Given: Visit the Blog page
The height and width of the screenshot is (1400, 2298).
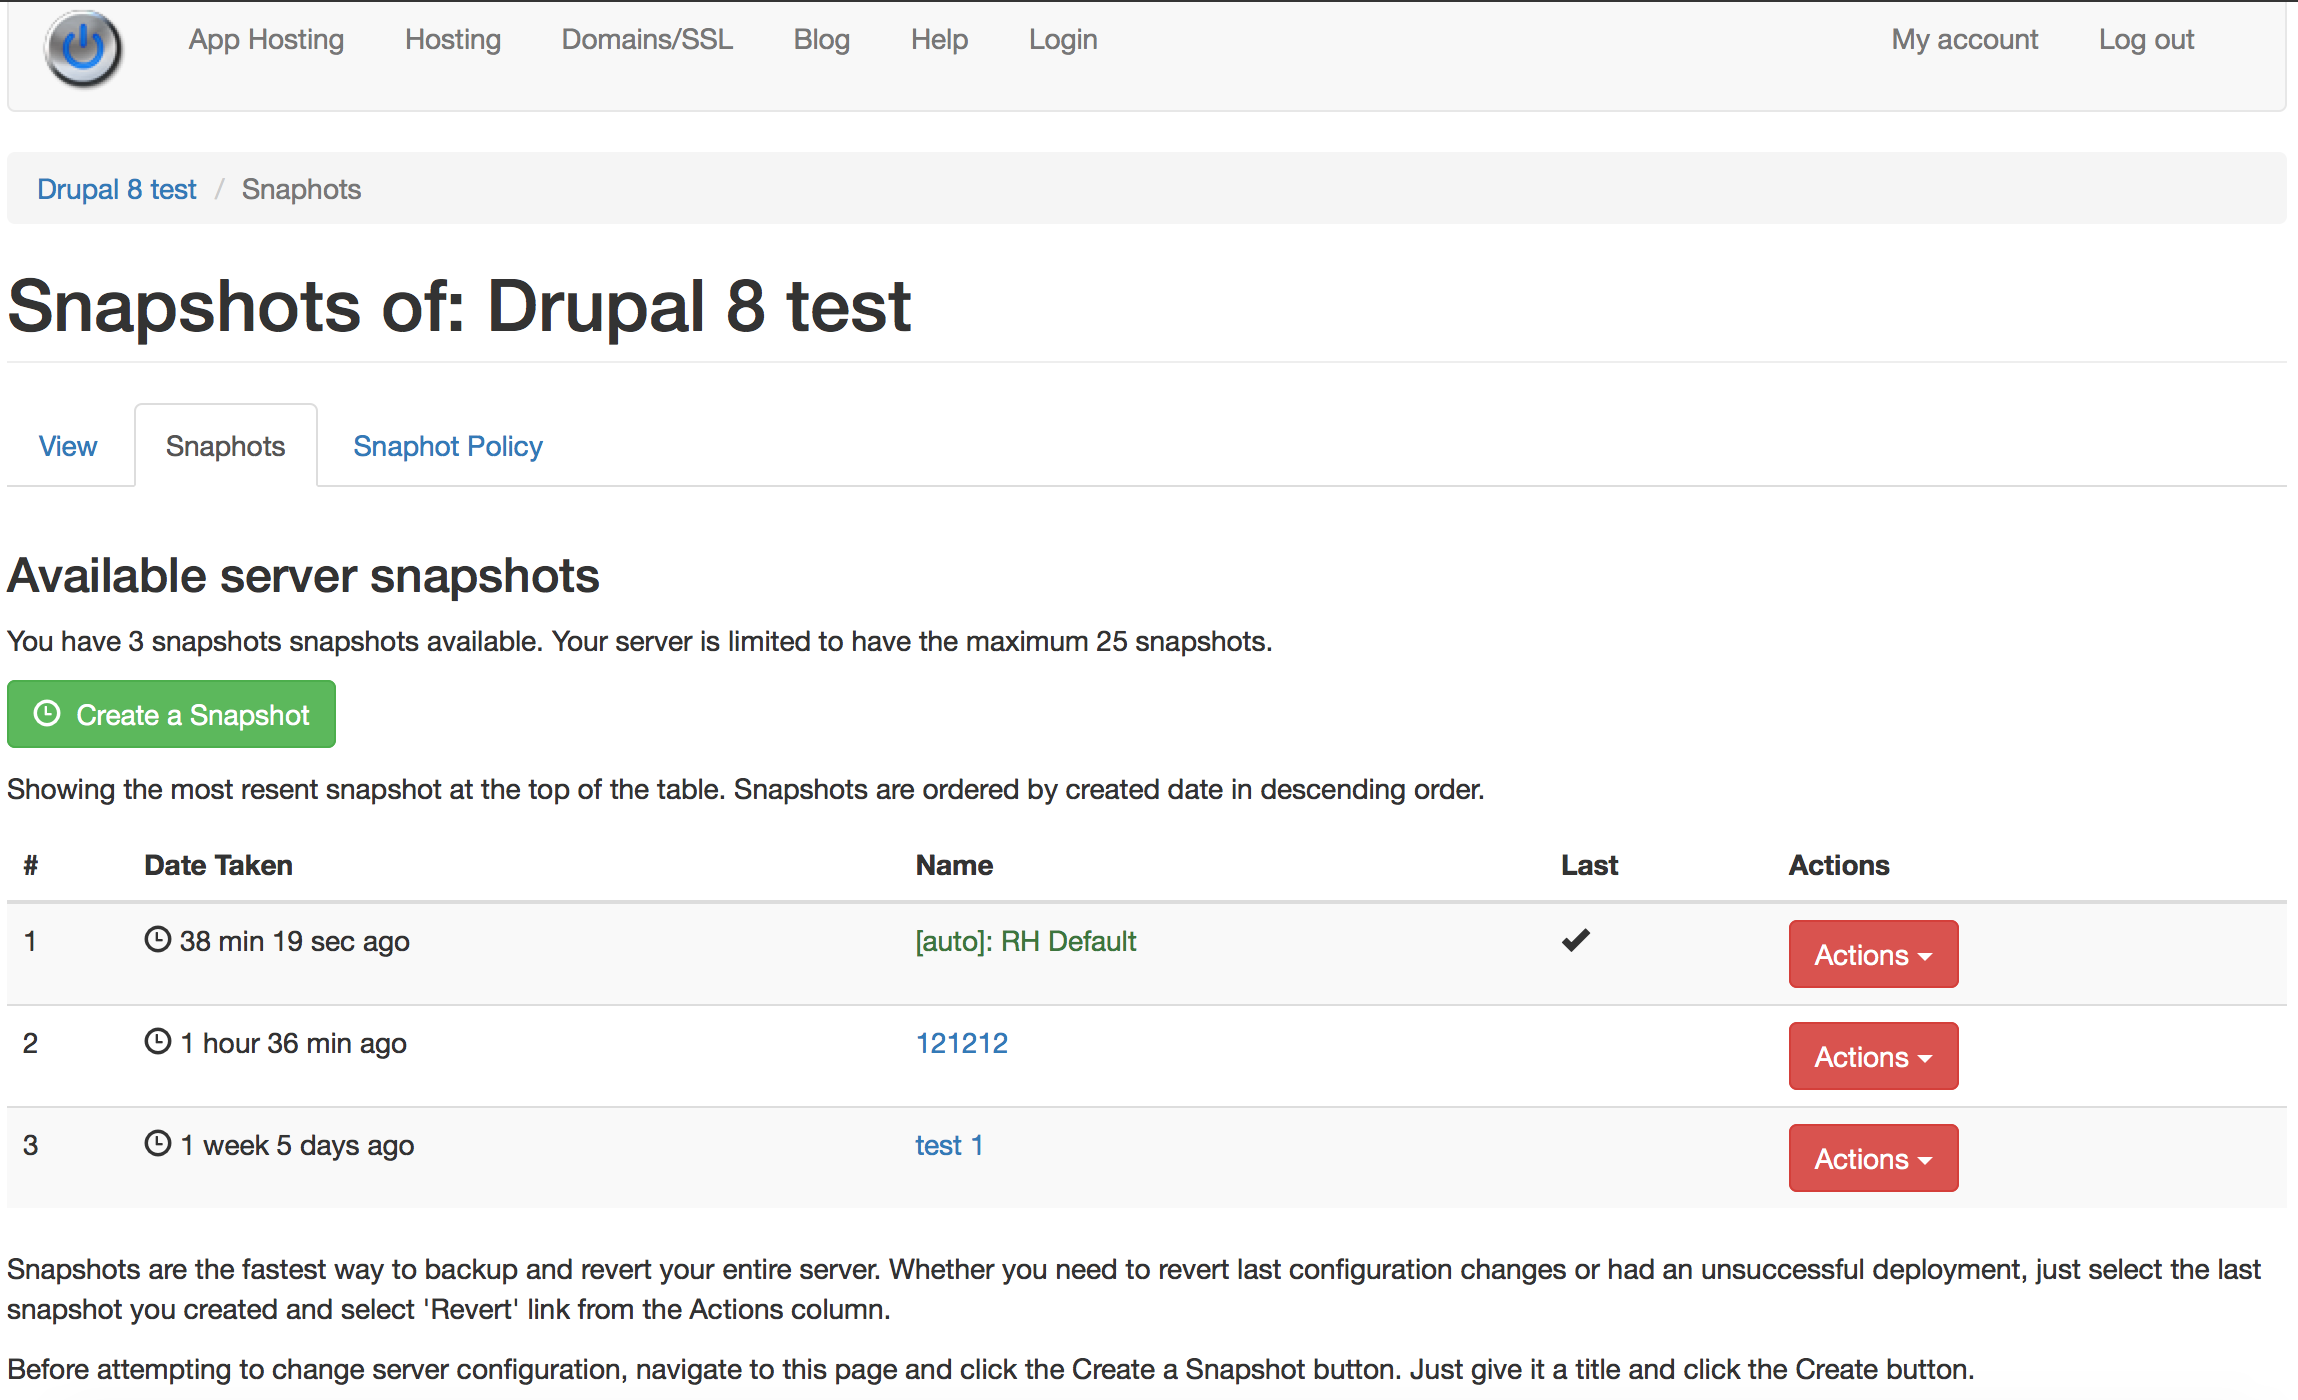Looking at the screenshot, I should [x=822, y=39].
